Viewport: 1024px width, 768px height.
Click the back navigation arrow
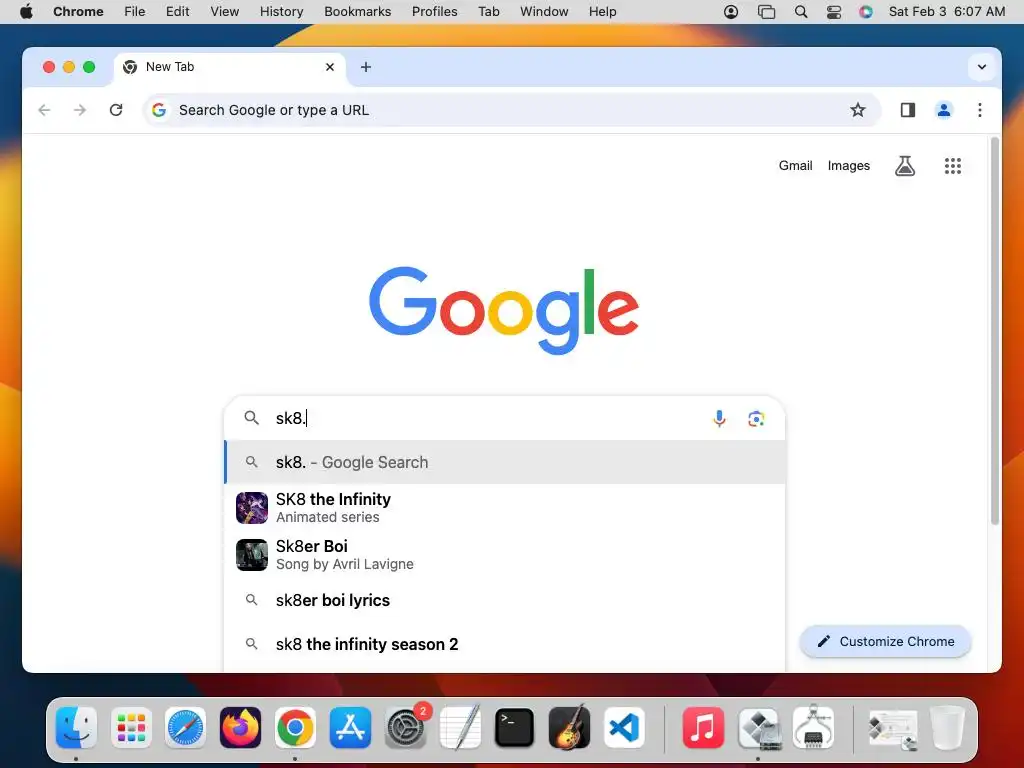coord(44,110)
